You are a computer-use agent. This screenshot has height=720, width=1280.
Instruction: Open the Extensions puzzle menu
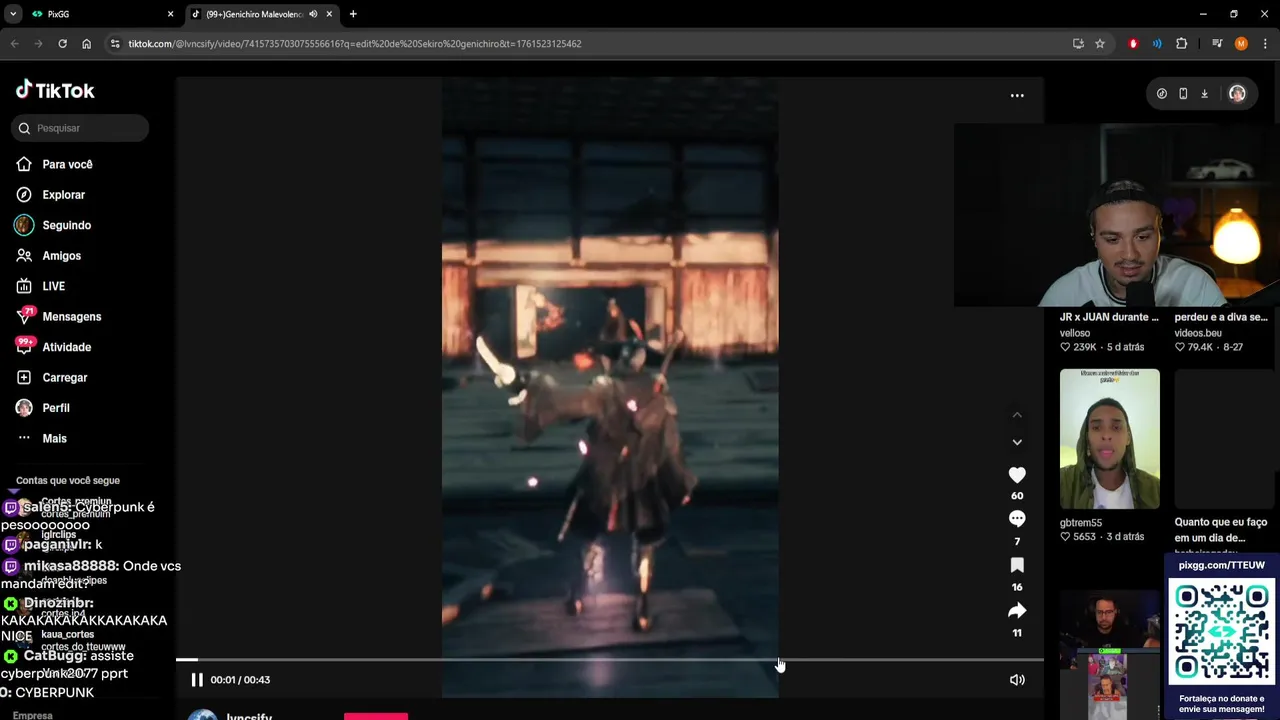1182,44
